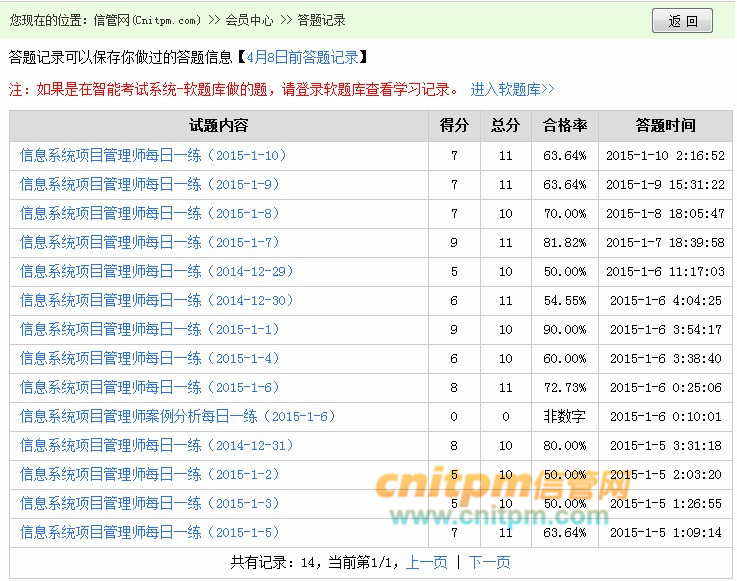Open the 2015-1-5 daily practice record
This screenshot has height=581, width=737.
150,532
